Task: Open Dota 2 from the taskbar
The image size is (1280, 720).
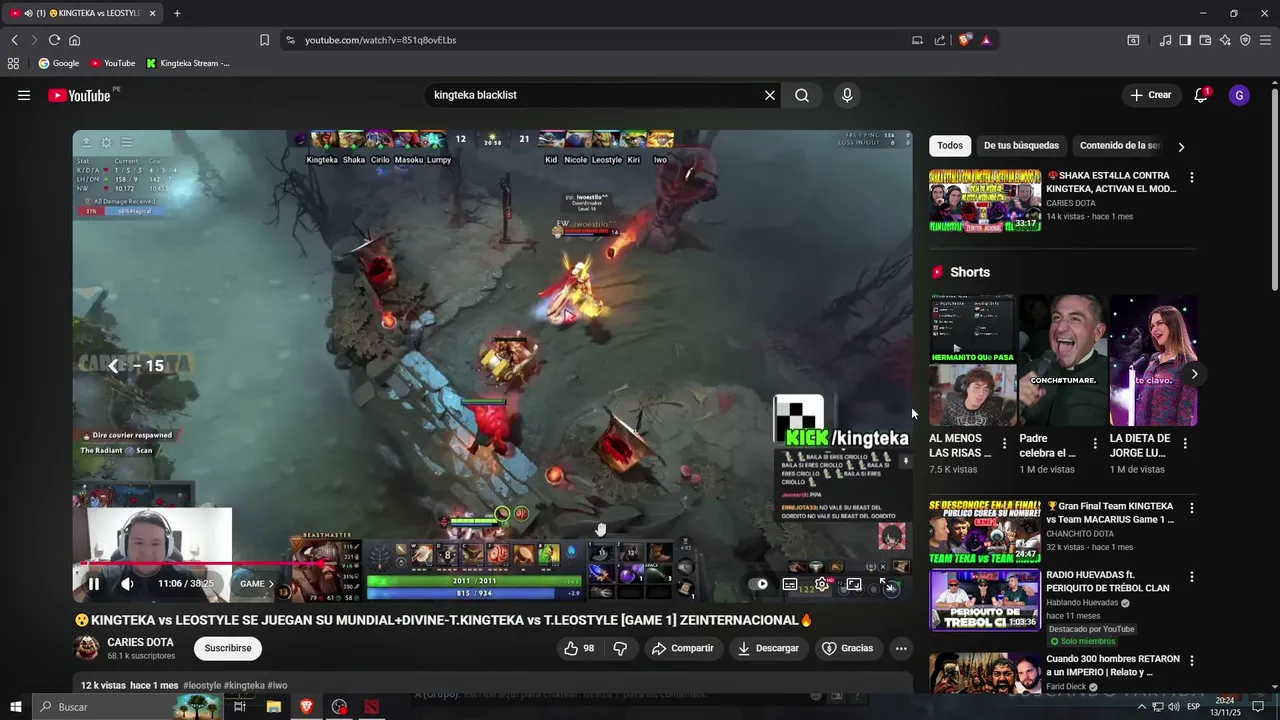Action: click(372, 707)
